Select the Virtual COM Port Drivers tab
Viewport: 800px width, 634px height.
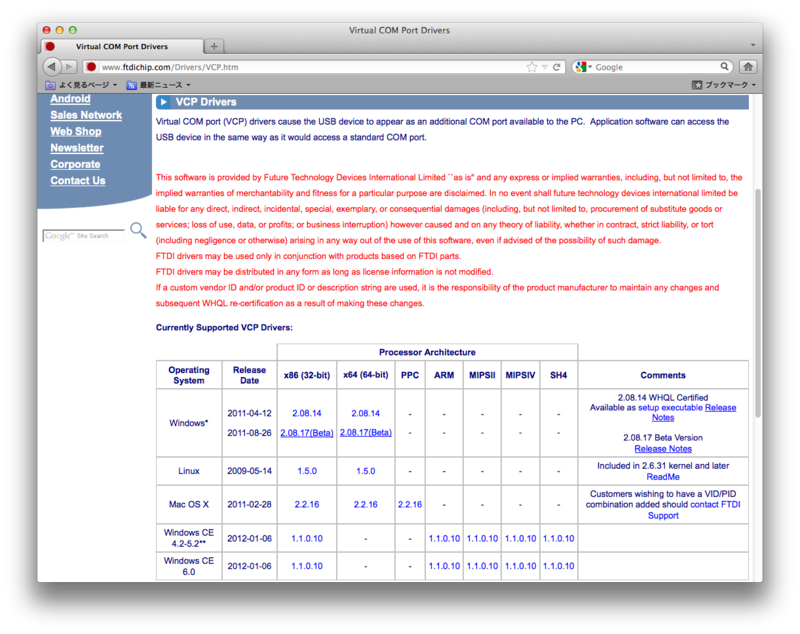(121, 46)
